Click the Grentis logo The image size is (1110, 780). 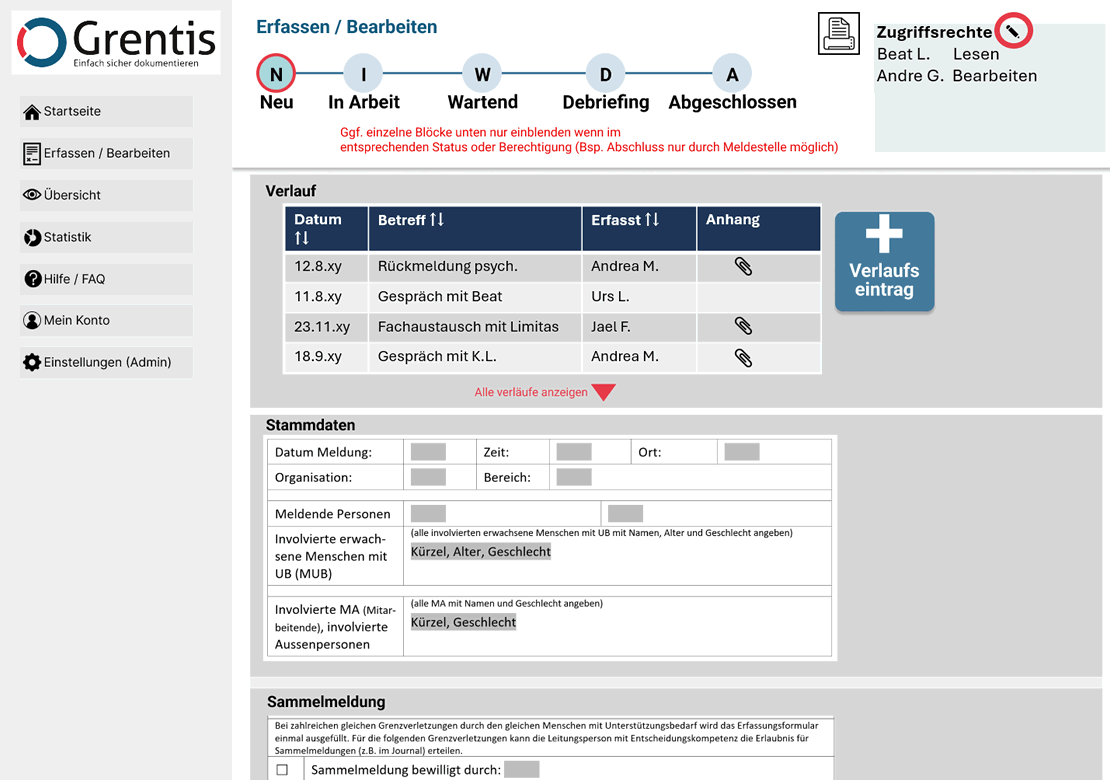tap(116, 42)
